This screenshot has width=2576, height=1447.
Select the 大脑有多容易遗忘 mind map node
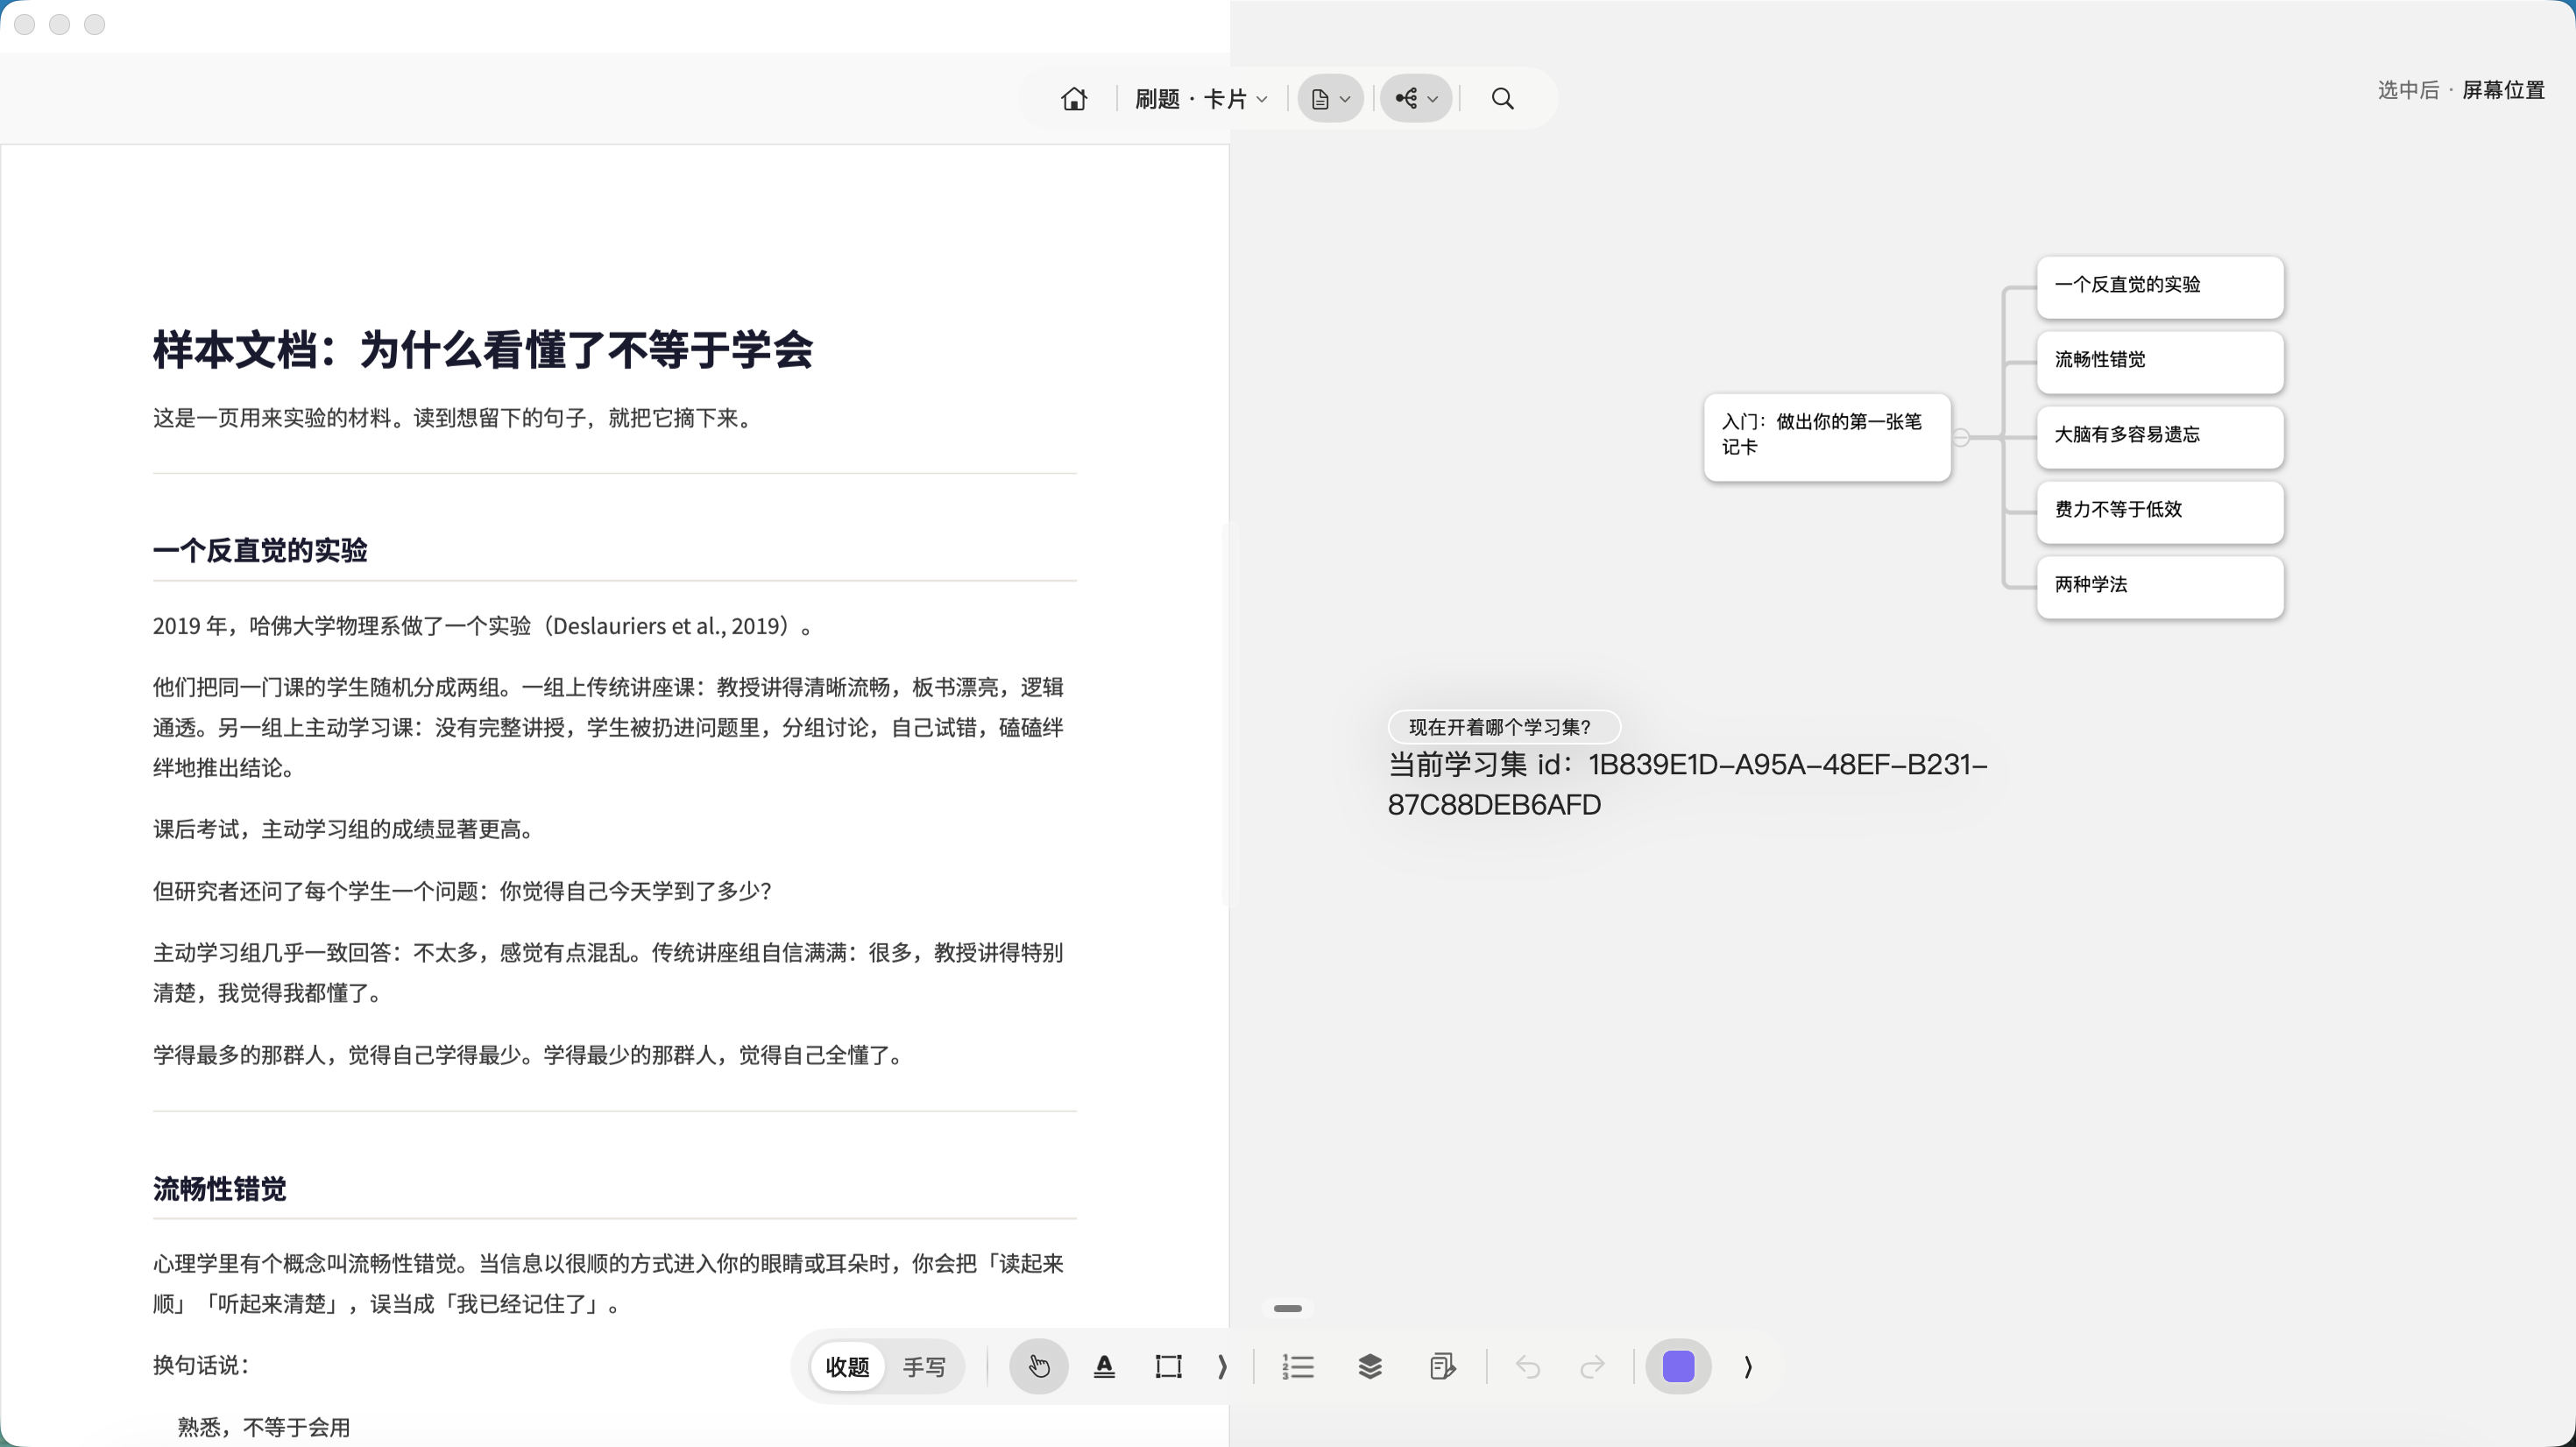coord(2160,437)
